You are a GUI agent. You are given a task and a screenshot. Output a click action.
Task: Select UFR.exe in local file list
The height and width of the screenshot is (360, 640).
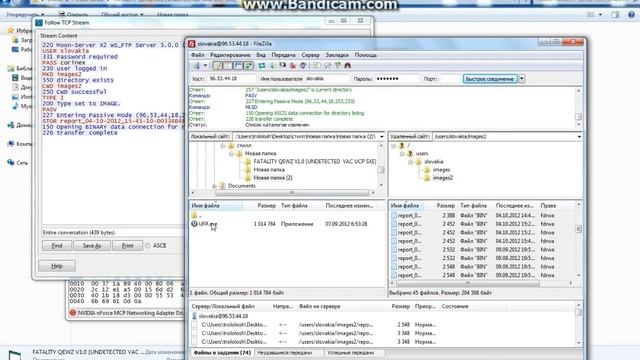[x=208, y=224]
